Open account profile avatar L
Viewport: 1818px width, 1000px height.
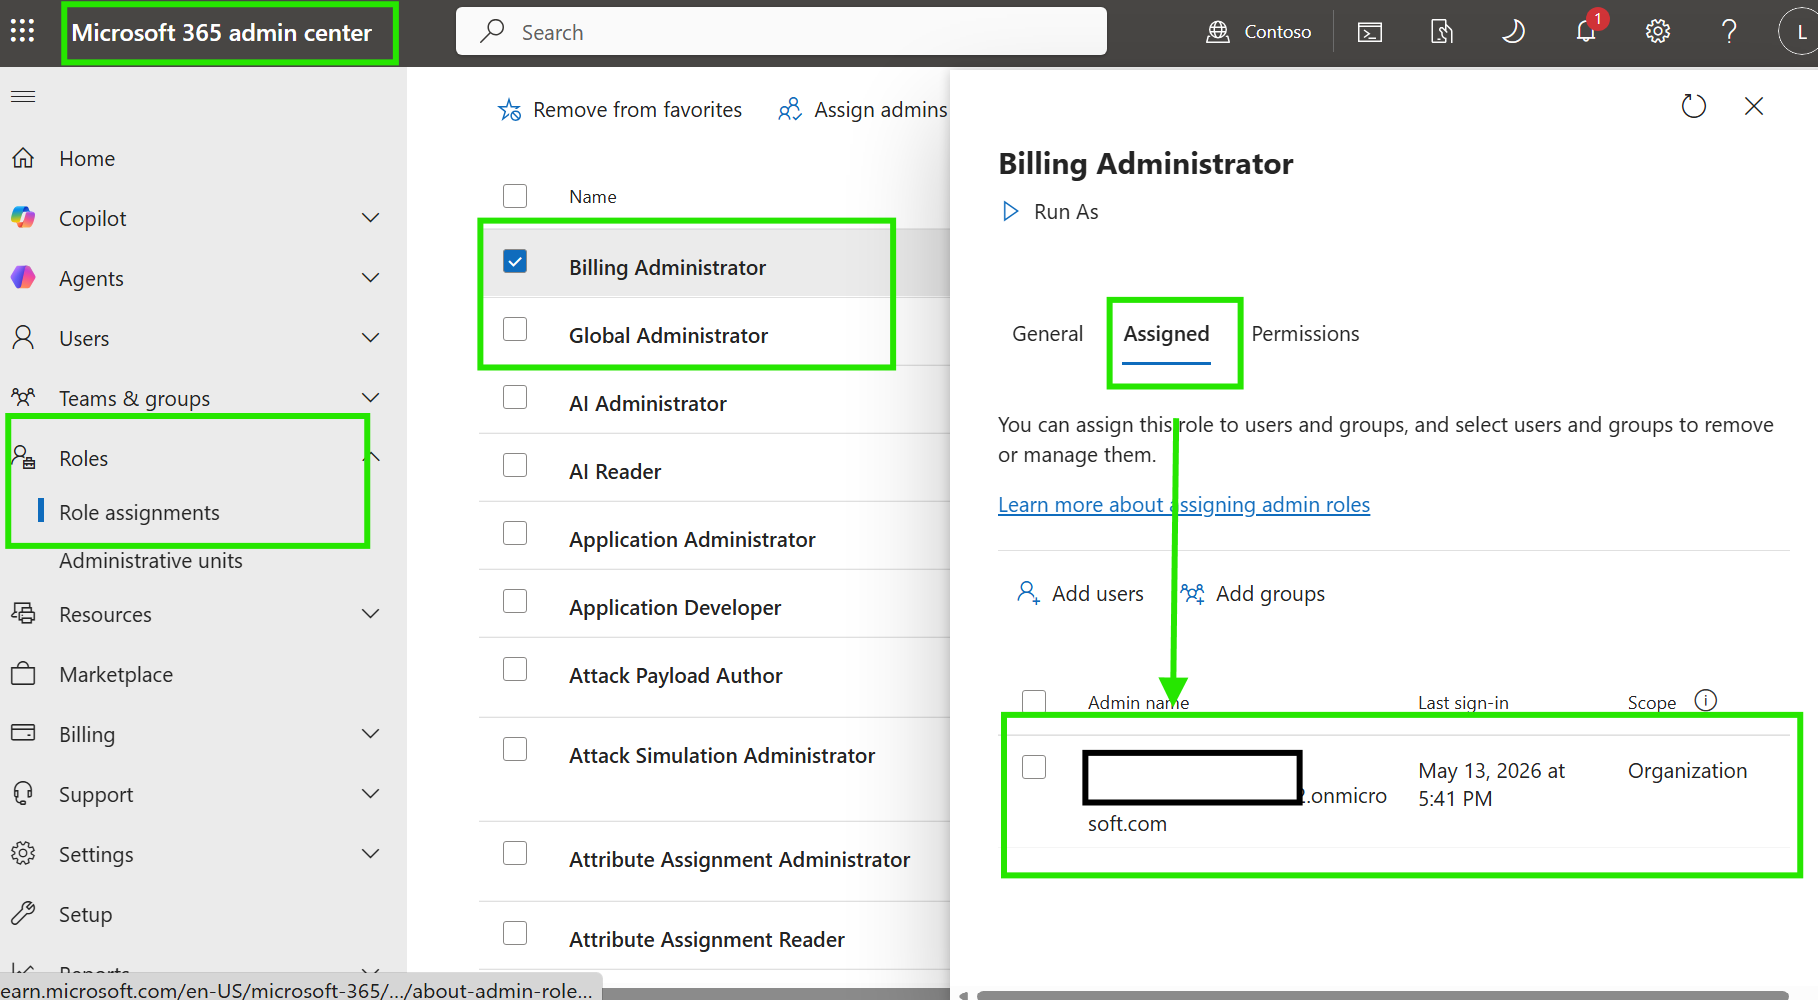click(1800, 32)
